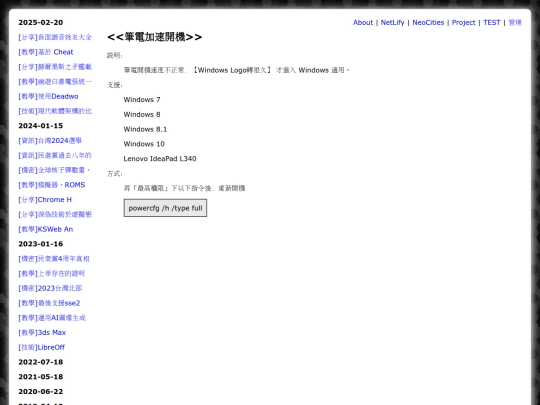Open the [分享]深偽技術於虛擬戀 article
The image size is (540, 405).
click(55, 215)
